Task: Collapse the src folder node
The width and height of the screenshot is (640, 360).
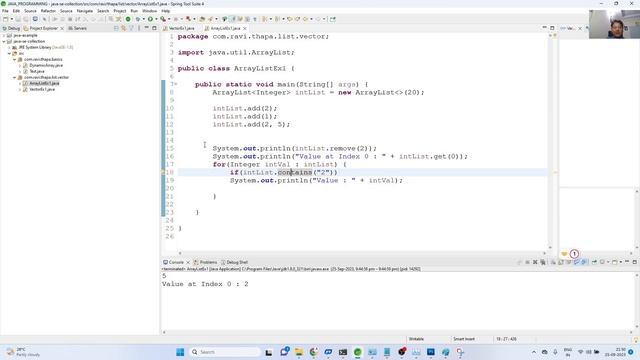Action: [9, 53]
